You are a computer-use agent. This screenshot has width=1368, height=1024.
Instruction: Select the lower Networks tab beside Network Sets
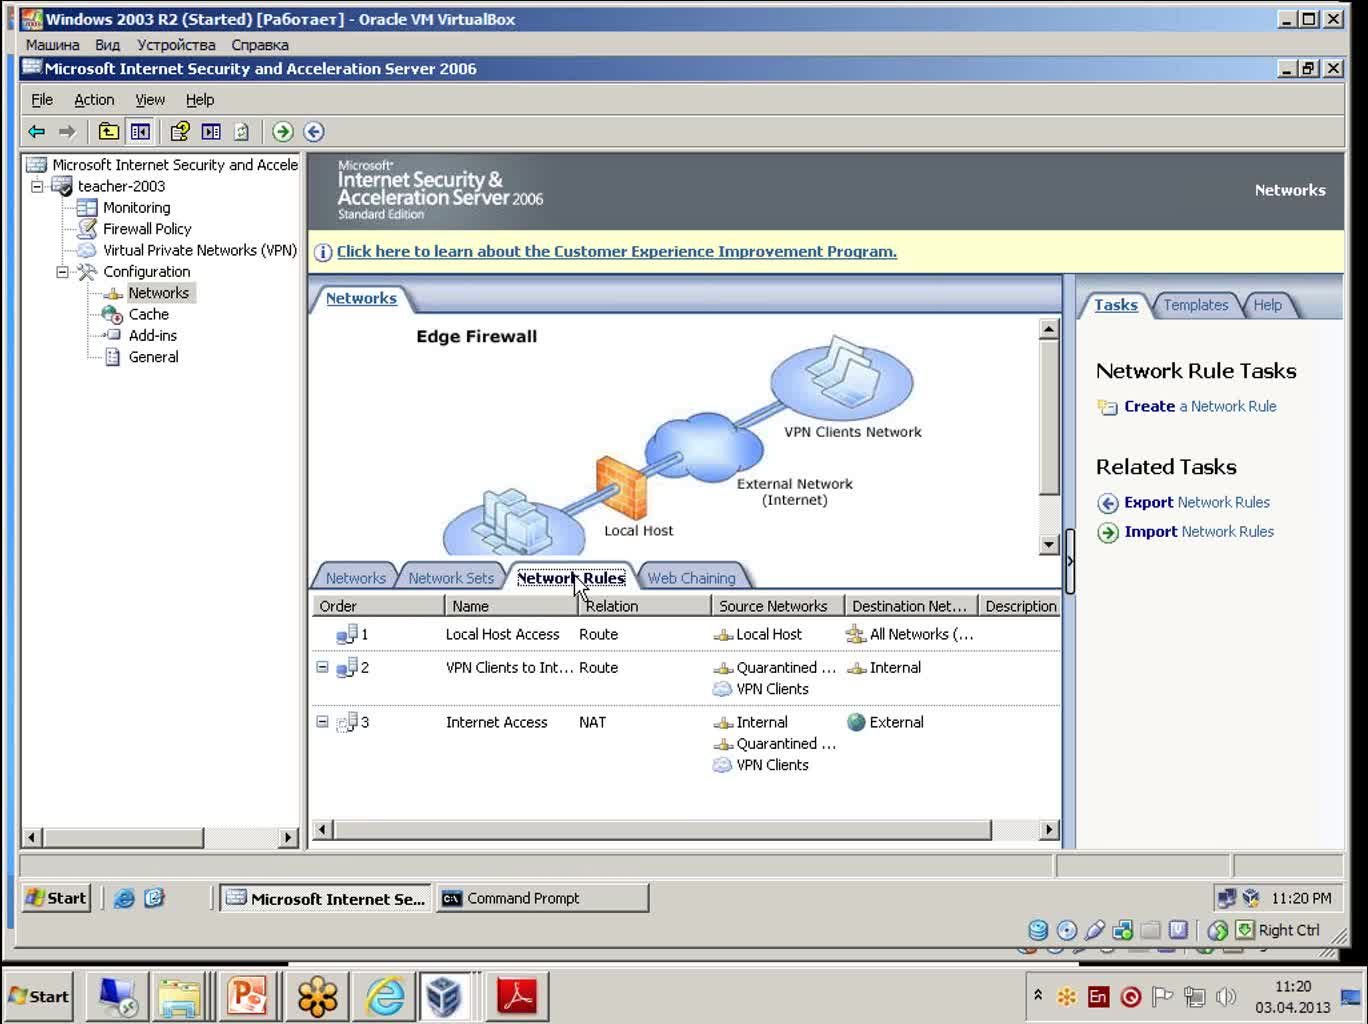pos(355,578)
